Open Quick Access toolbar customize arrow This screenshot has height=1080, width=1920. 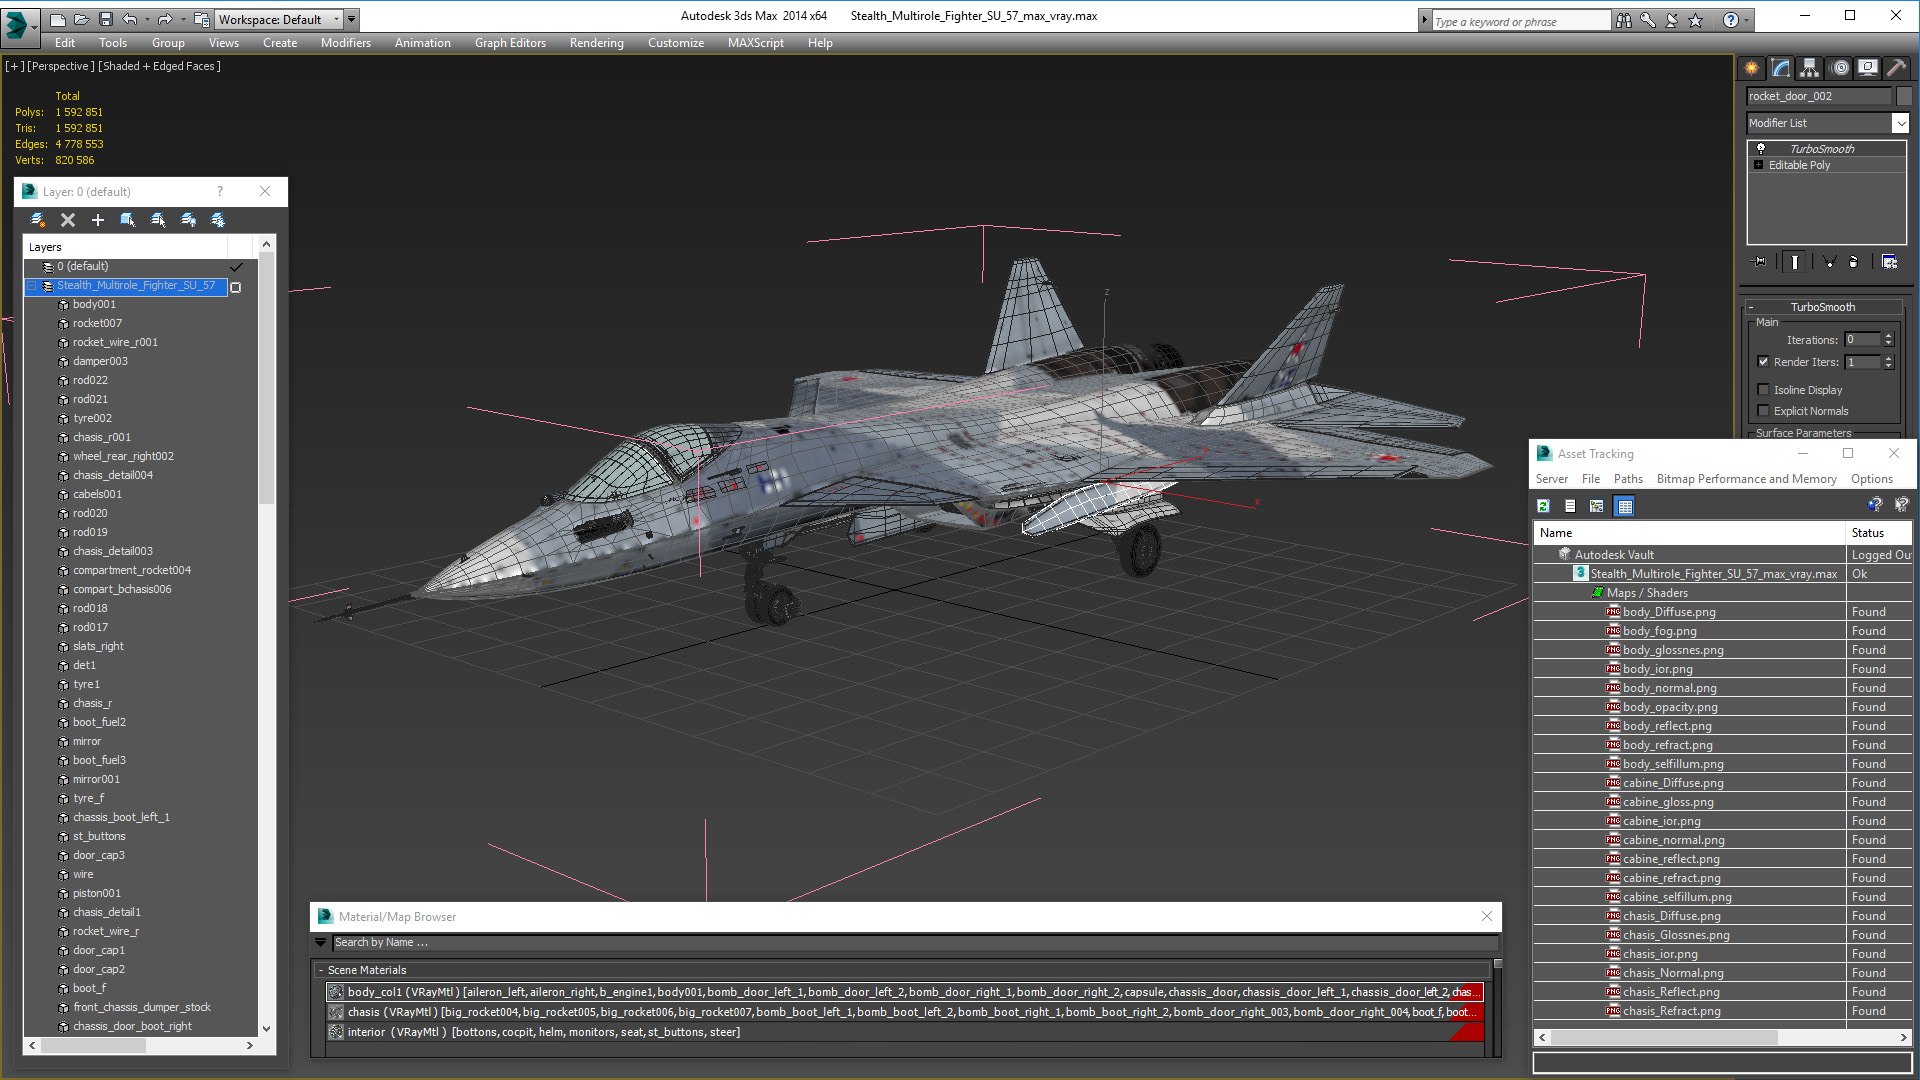[351, 19]
